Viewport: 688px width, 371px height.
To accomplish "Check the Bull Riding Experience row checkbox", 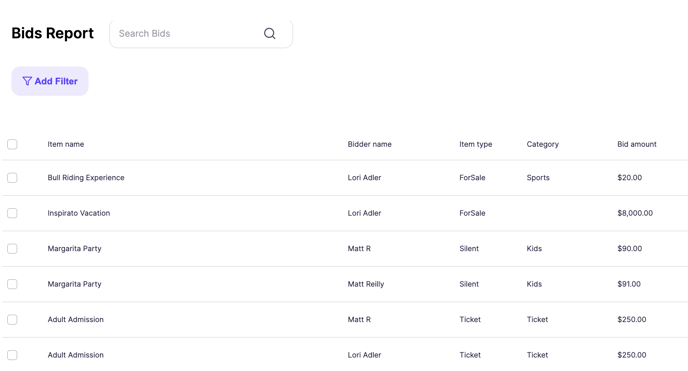I will point(12,178).
